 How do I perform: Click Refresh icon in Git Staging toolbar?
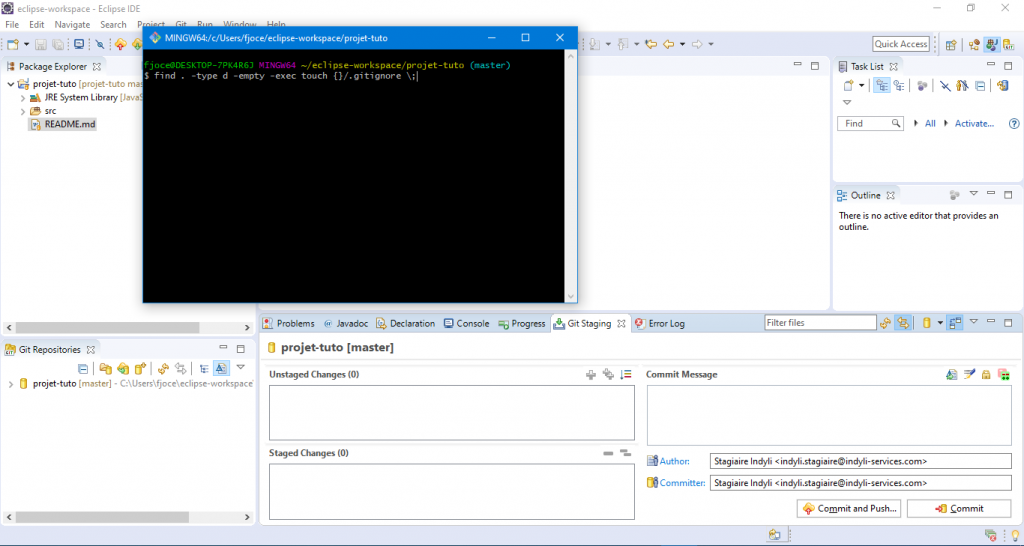[885, 323]
